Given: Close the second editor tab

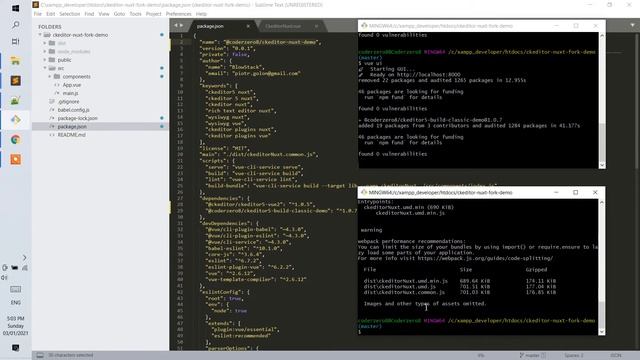Looking at the screenshot, I should pyautogui.click(x=316, y=26).
